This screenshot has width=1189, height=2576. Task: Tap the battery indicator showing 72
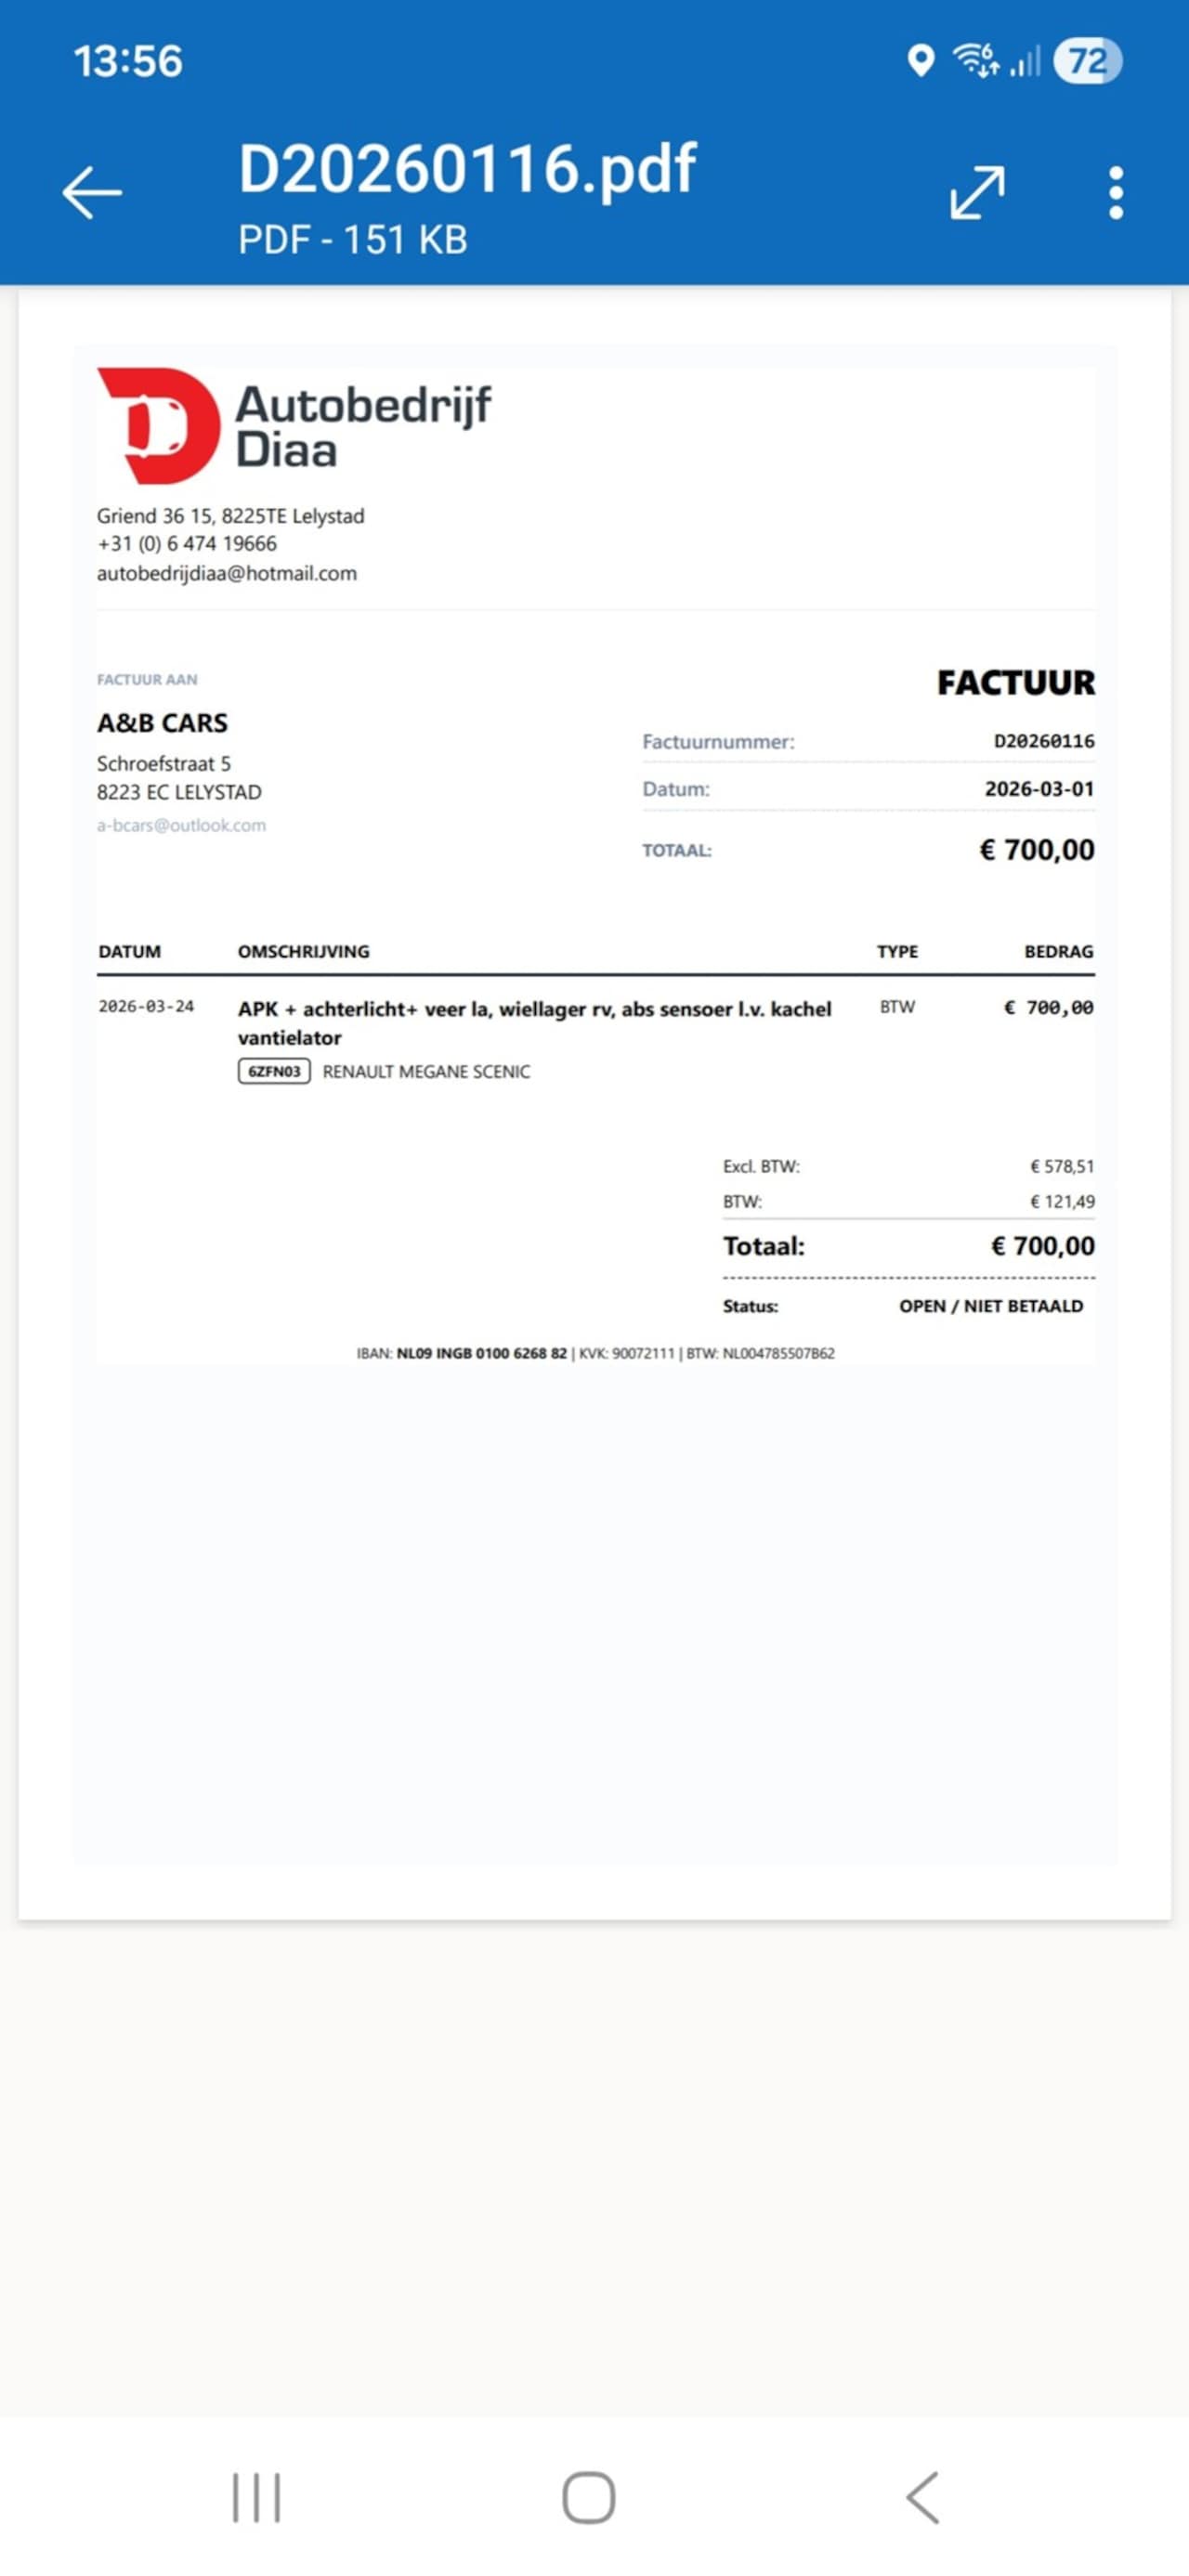click(1088, 61)
